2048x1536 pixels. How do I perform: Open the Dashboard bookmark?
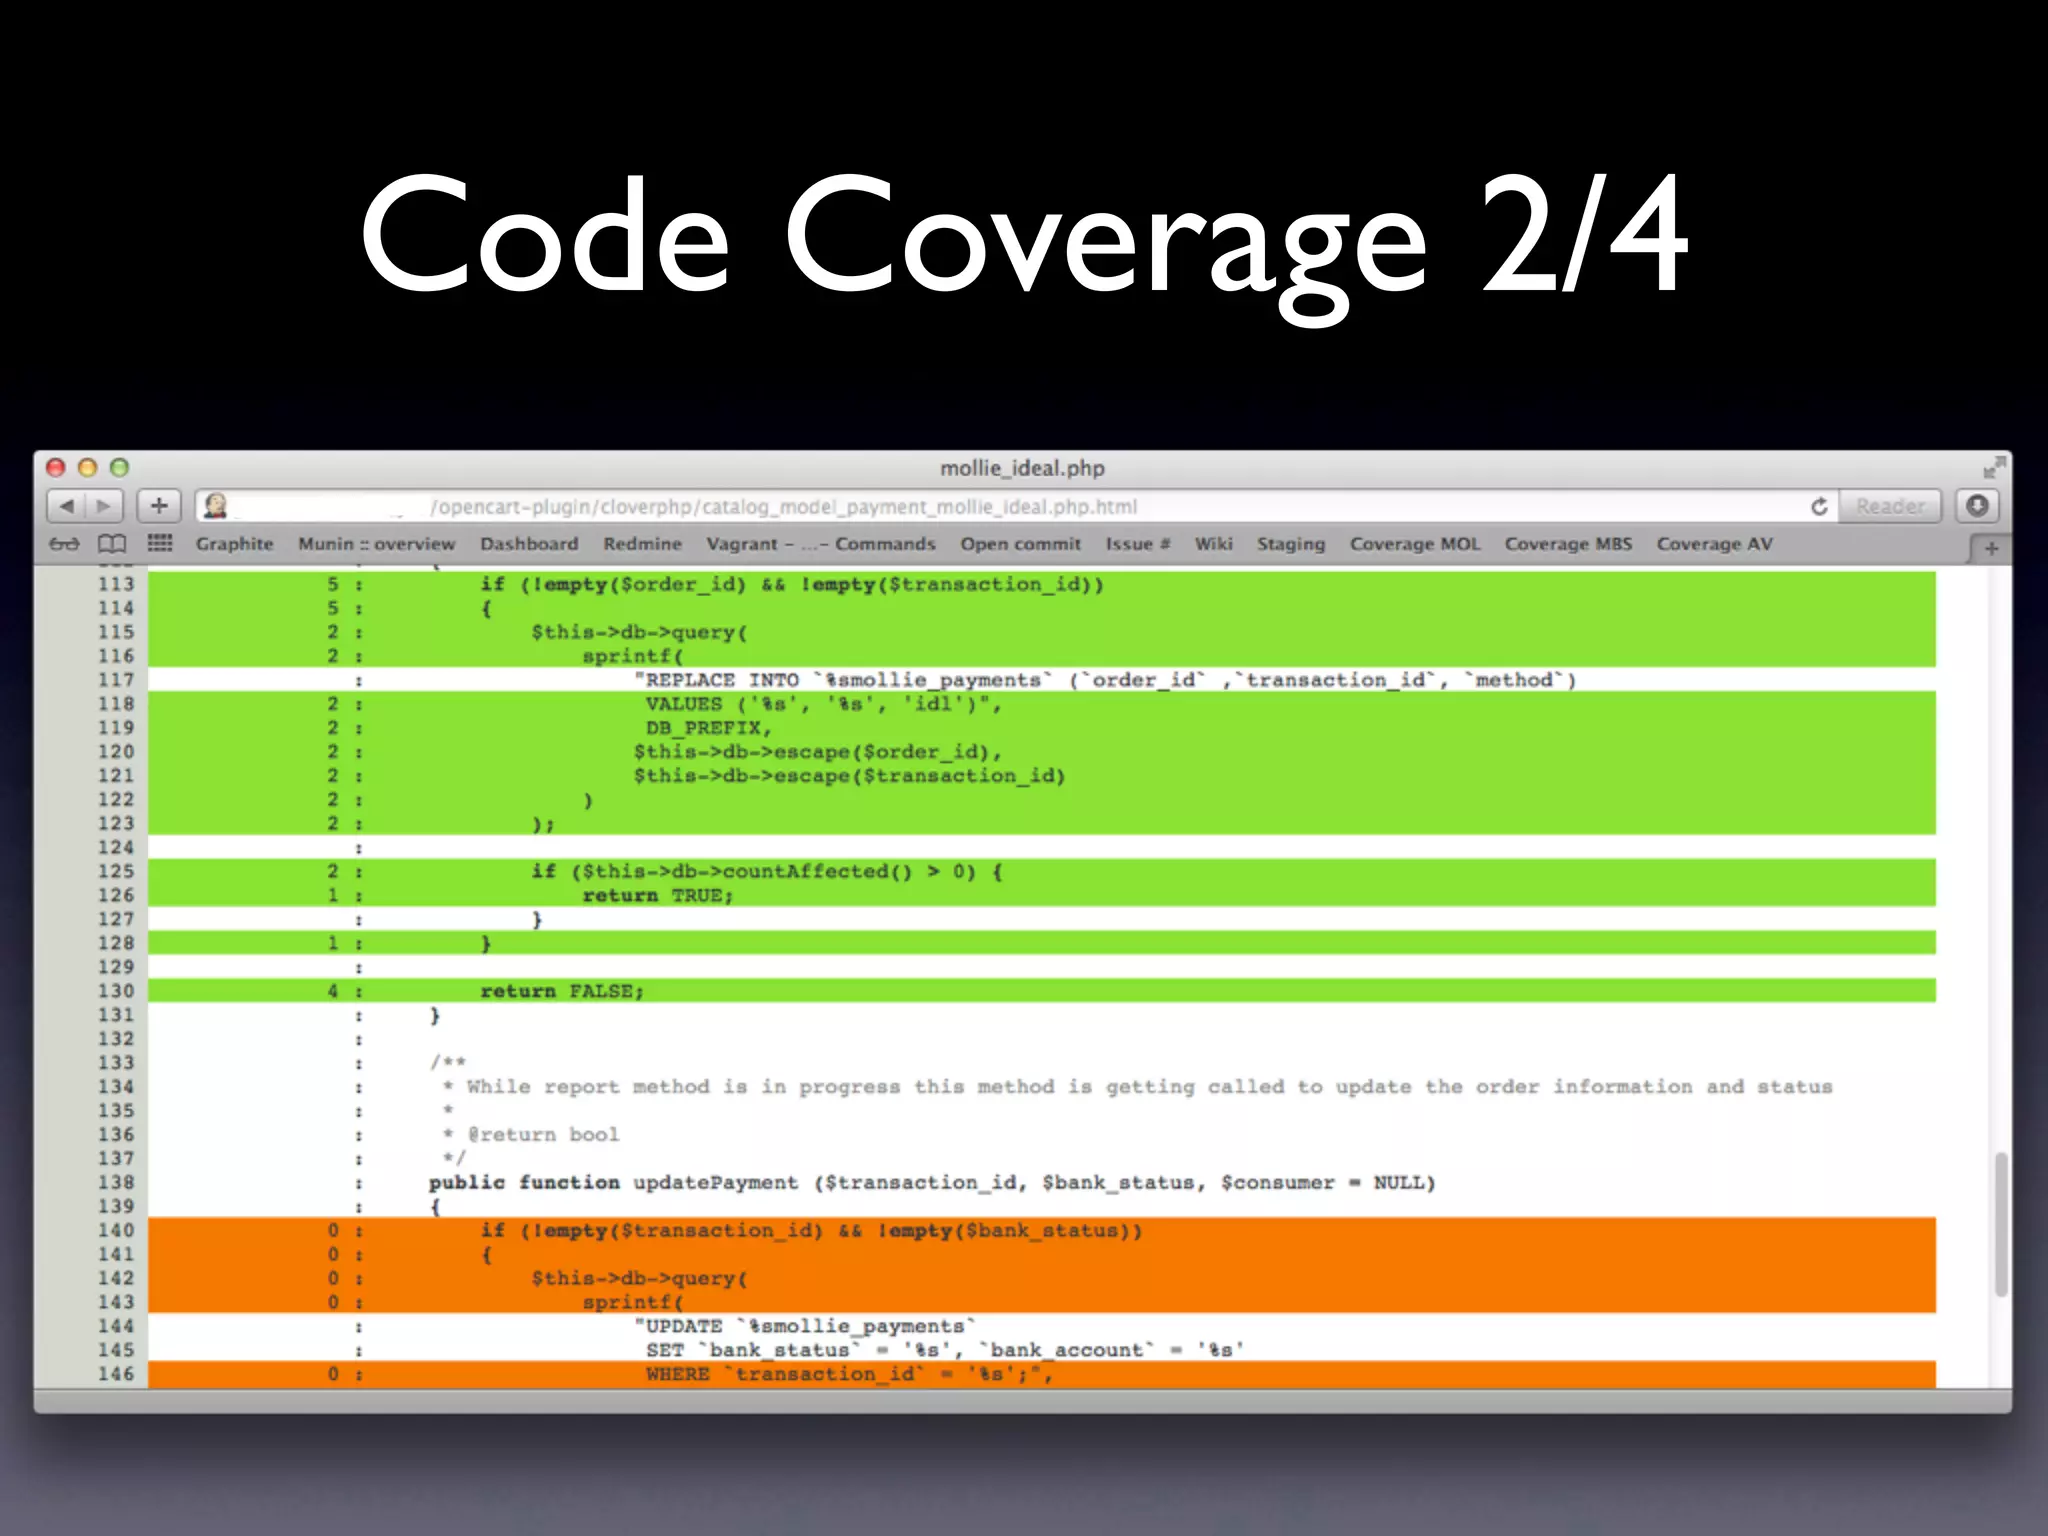pyautogui.click(x=529, y=544)
